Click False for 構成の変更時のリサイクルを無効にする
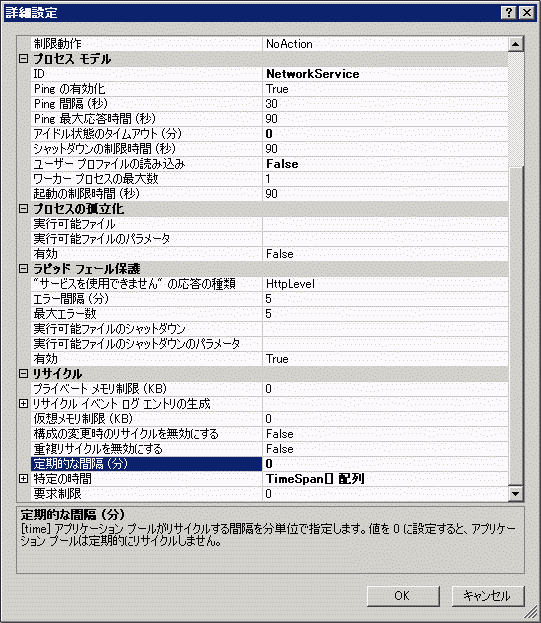Image resolution: width=541 pixels, height=623 pixels. pos(385,433)
